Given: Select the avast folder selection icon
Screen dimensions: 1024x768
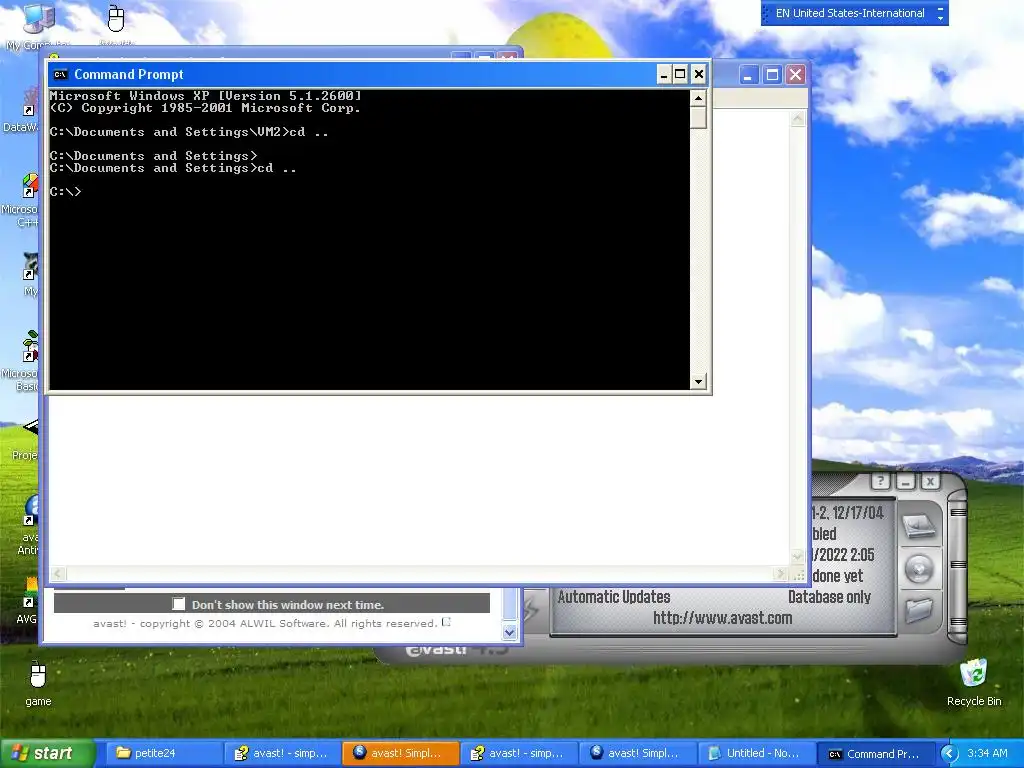Looking at the screenshot, I should (x=919, y=611).
